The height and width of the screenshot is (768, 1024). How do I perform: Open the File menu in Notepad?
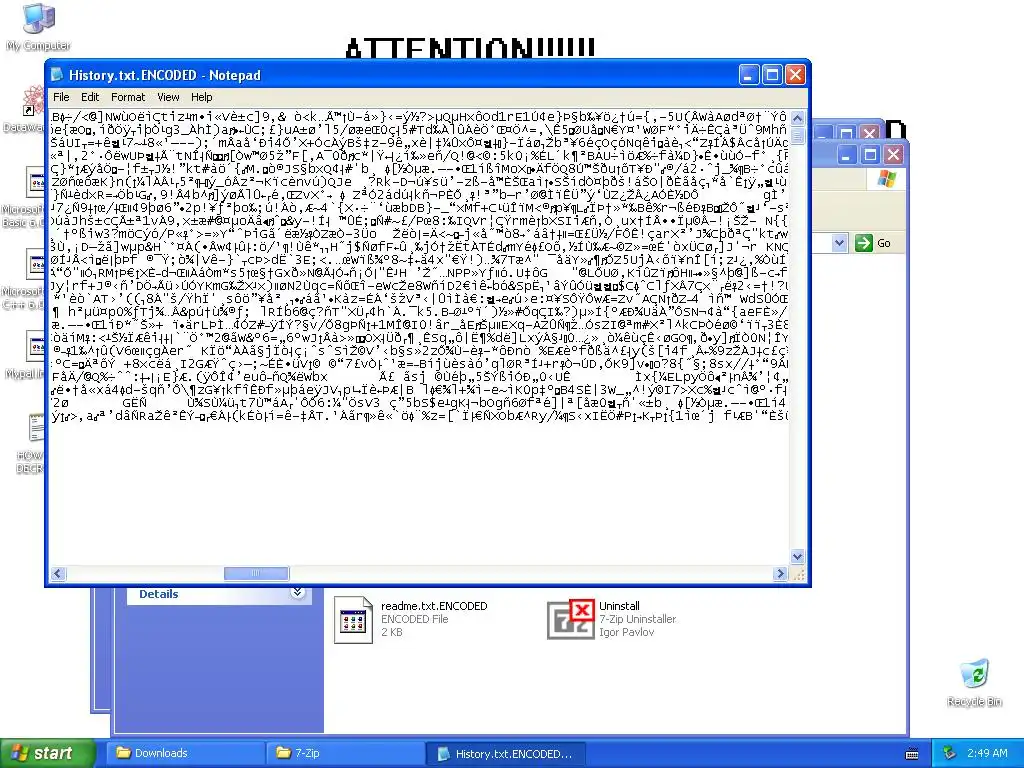tap(61, 97)
